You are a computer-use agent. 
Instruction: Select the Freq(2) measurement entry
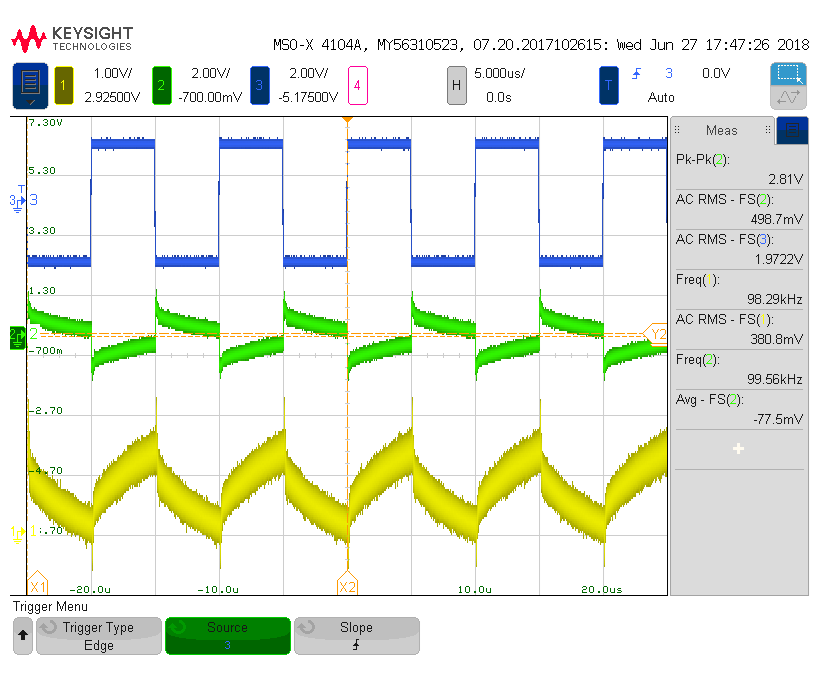pyautogui.click(x=737, y=369)
